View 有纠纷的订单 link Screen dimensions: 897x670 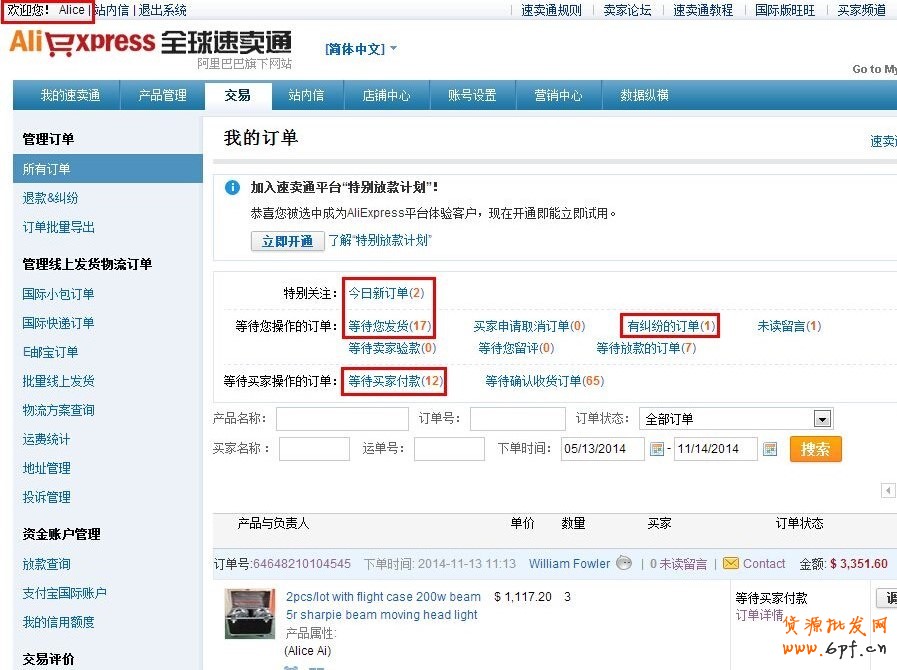(x=670, y=326)
